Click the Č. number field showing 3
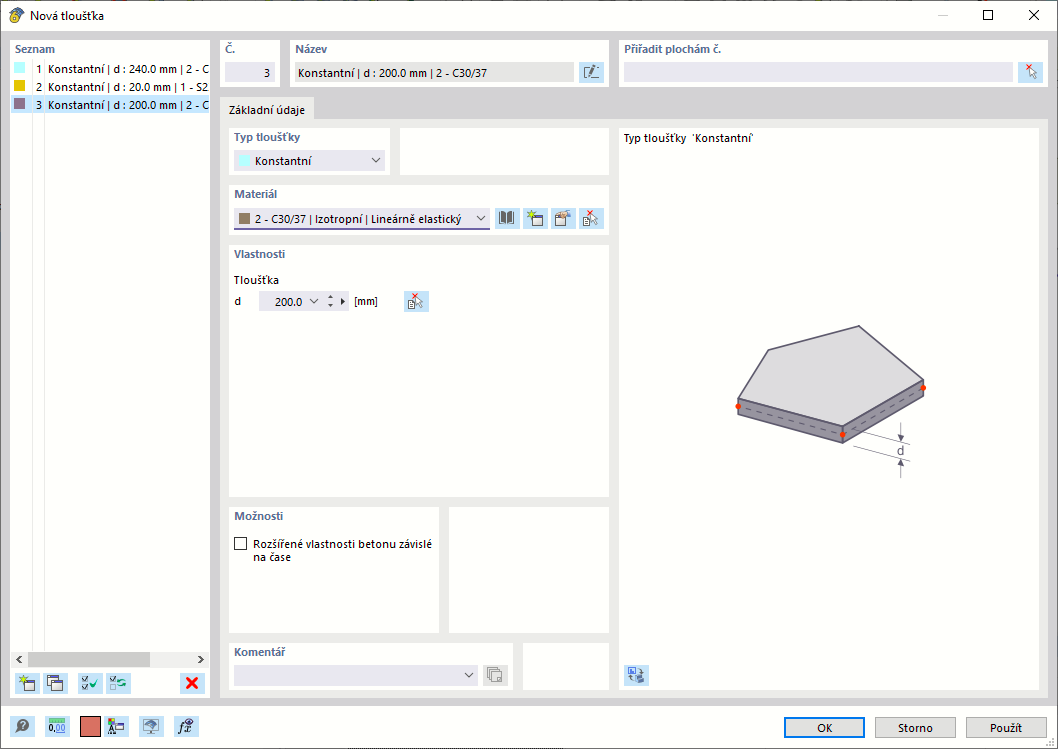Viewport: 1058px width, 749px height. 250,72
